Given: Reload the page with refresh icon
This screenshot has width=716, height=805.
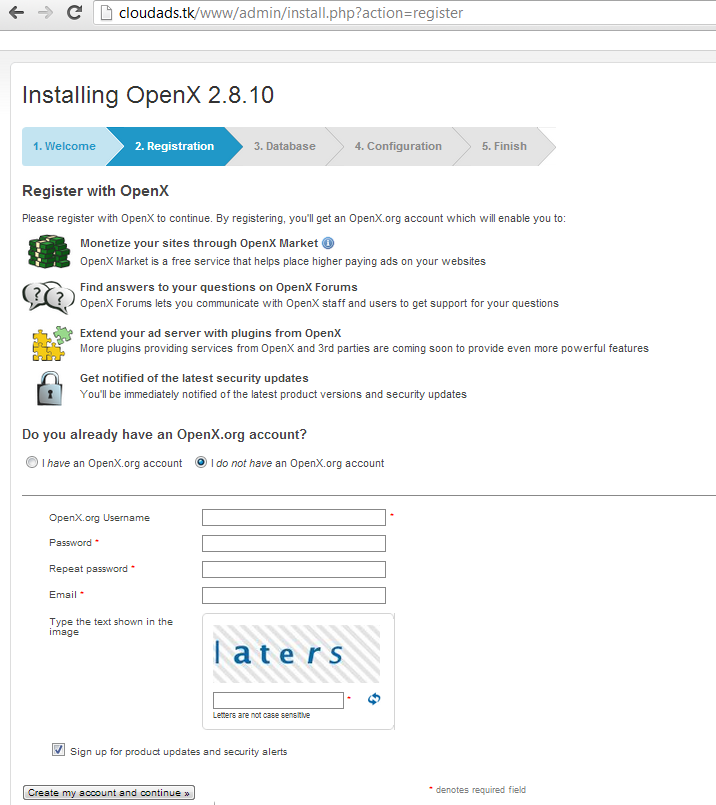Looking at the screenshot, I should [74, 12].
